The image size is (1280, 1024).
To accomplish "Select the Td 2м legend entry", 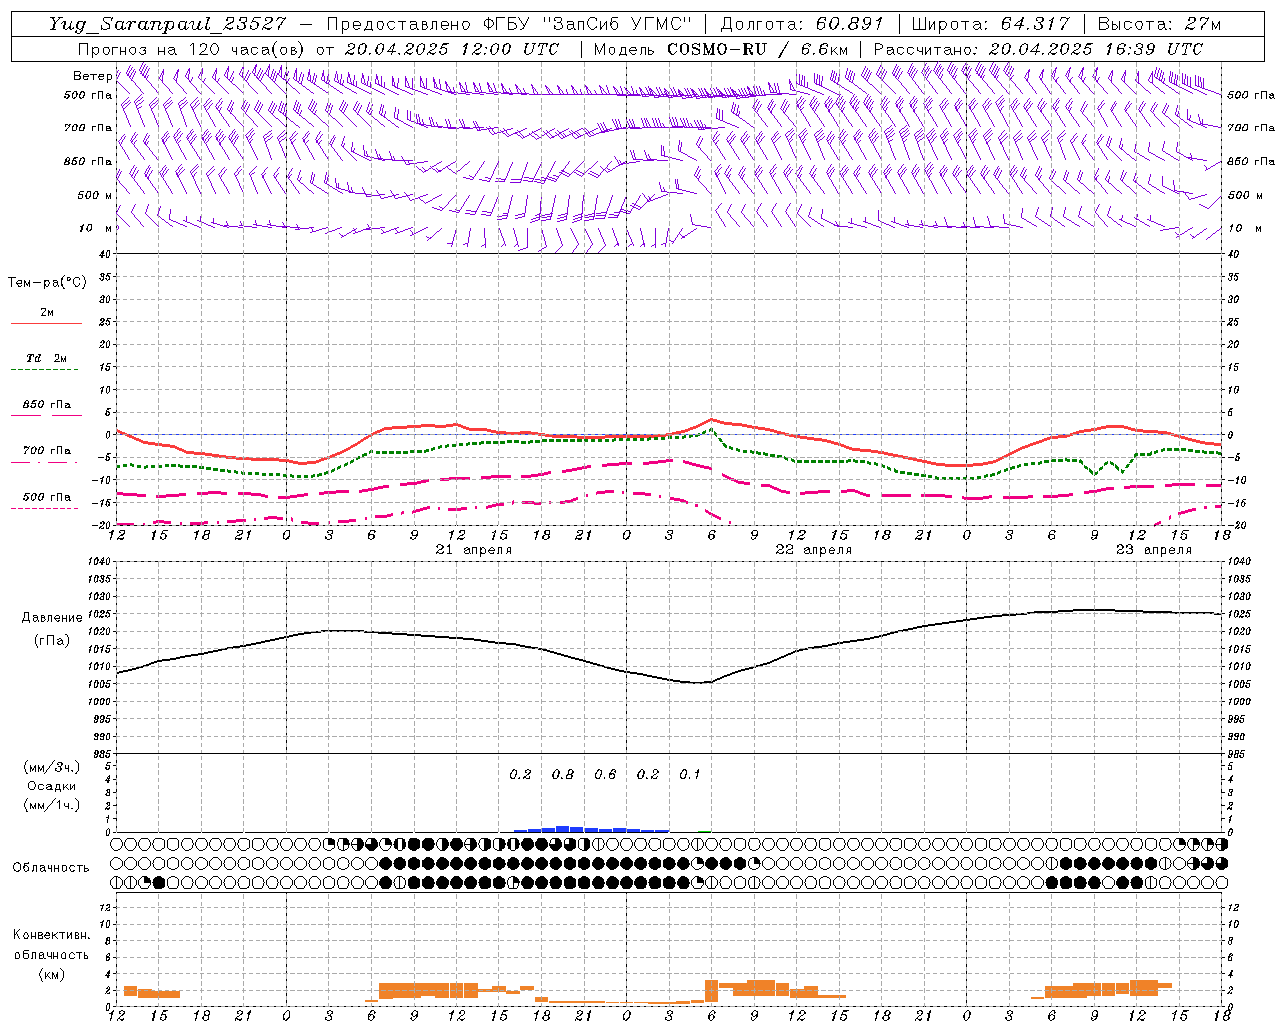I will 46,357.
